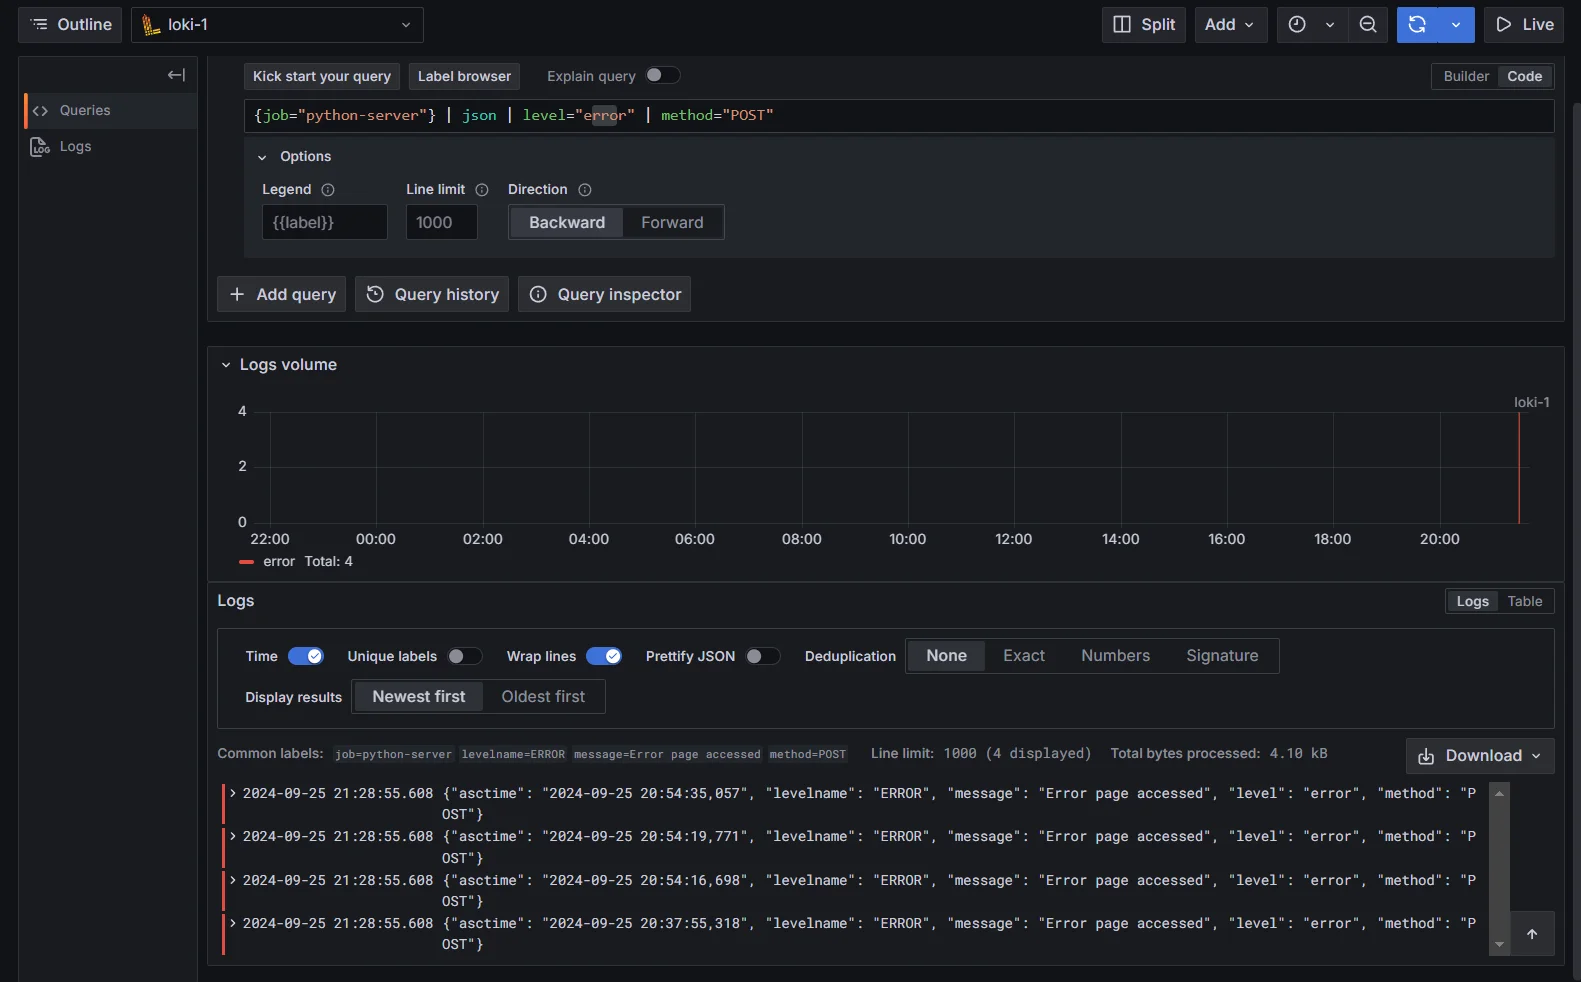Click the Split view button

pos(1144,25)
